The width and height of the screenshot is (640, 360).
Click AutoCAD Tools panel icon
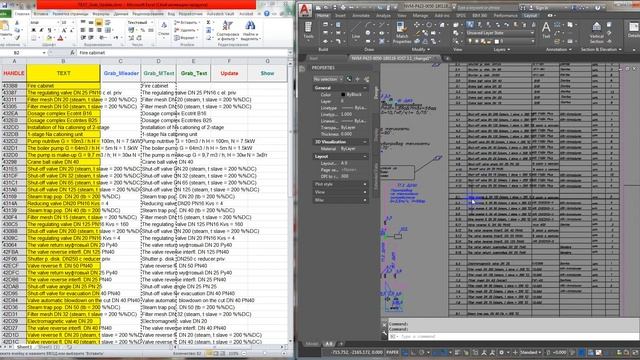pos(308,30)
